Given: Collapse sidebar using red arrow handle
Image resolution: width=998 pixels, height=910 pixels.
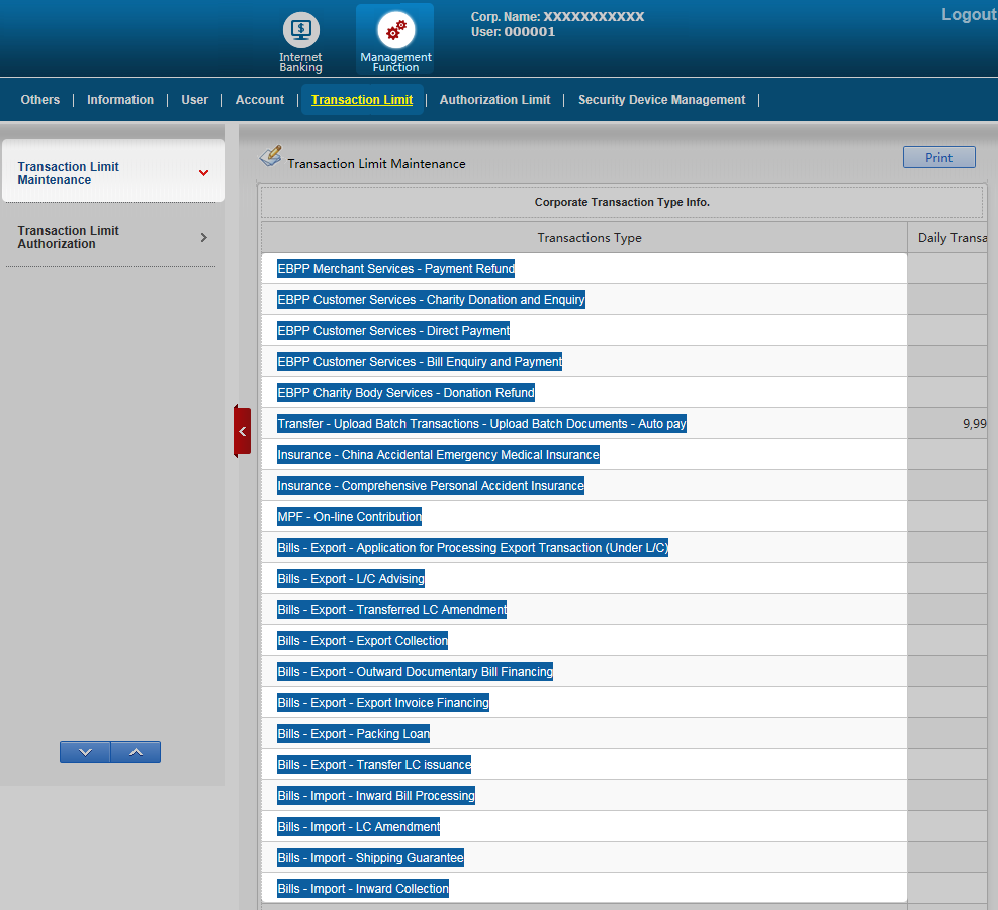Looking at the screenshot, I should 242,431.
